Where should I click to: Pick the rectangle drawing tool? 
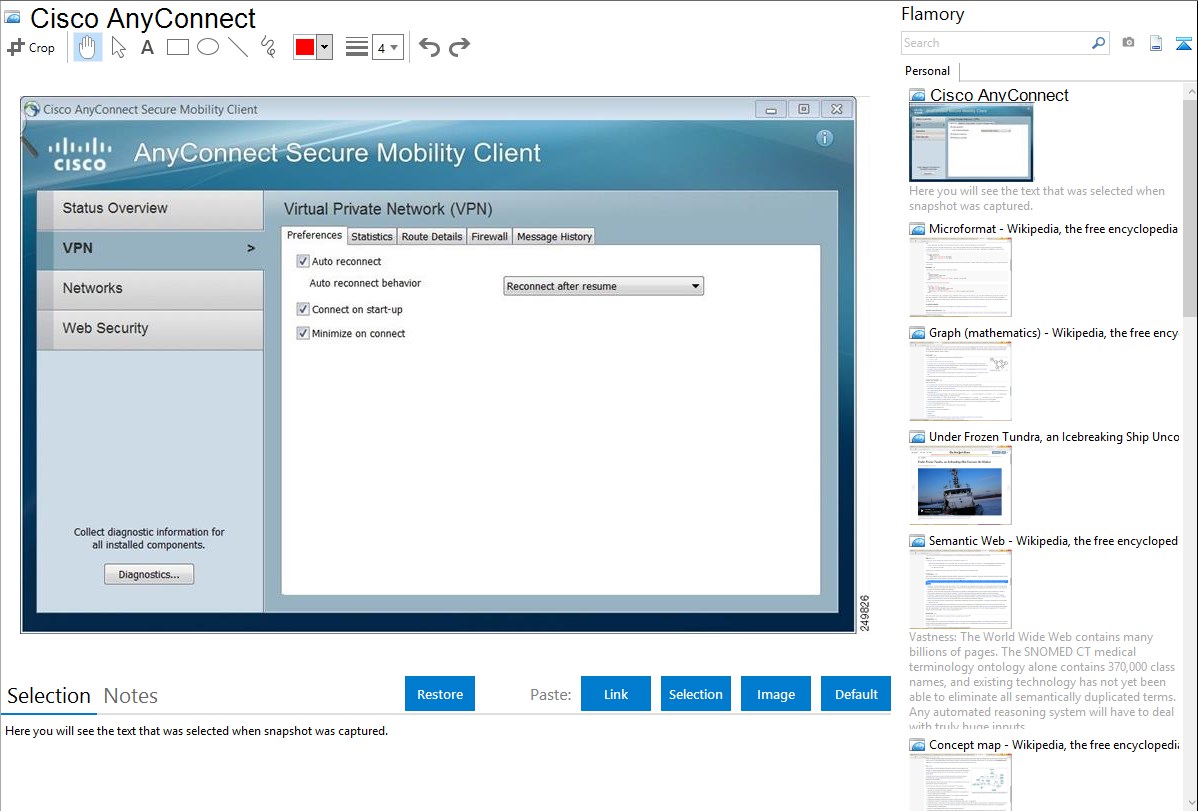pyautogui.click(x=177, y=47)
